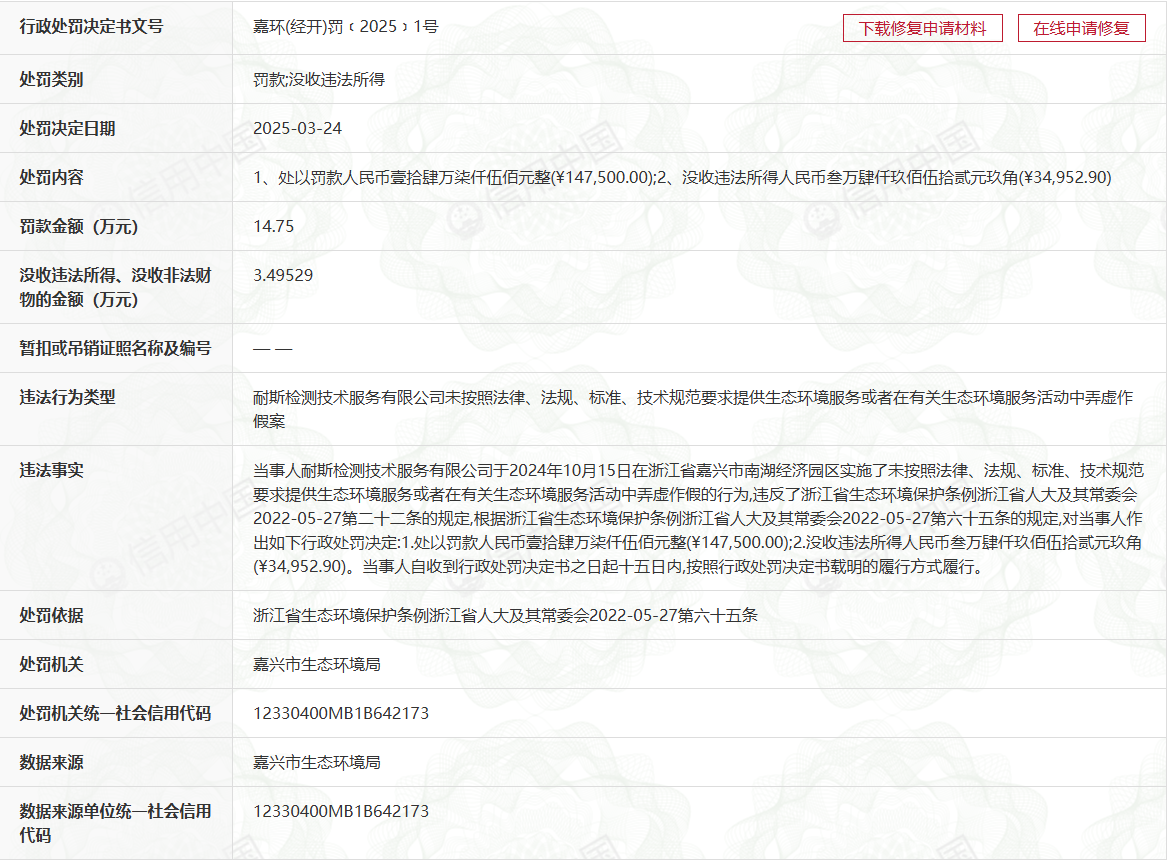
Task: Click the 处罚决定日期 row label
Action: 68,128
